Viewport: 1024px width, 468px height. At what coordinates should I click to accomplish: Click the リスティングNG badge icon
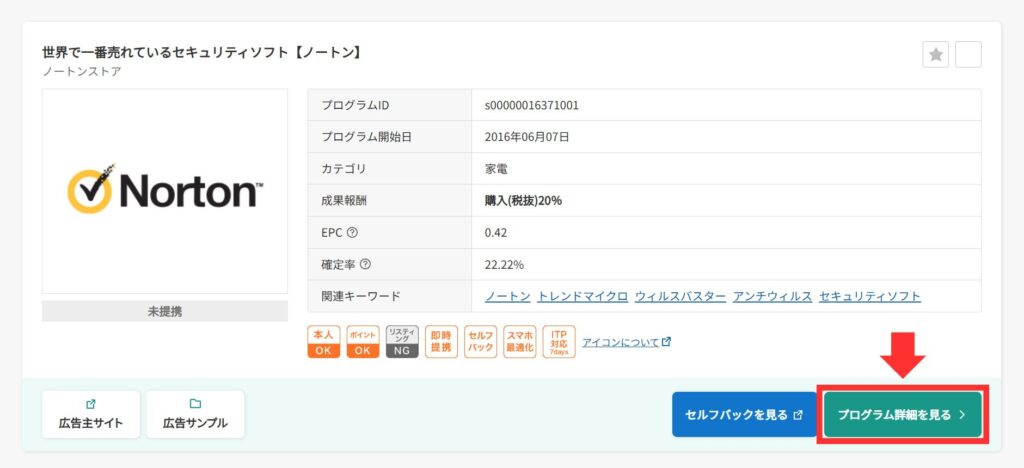click(402, 342)
